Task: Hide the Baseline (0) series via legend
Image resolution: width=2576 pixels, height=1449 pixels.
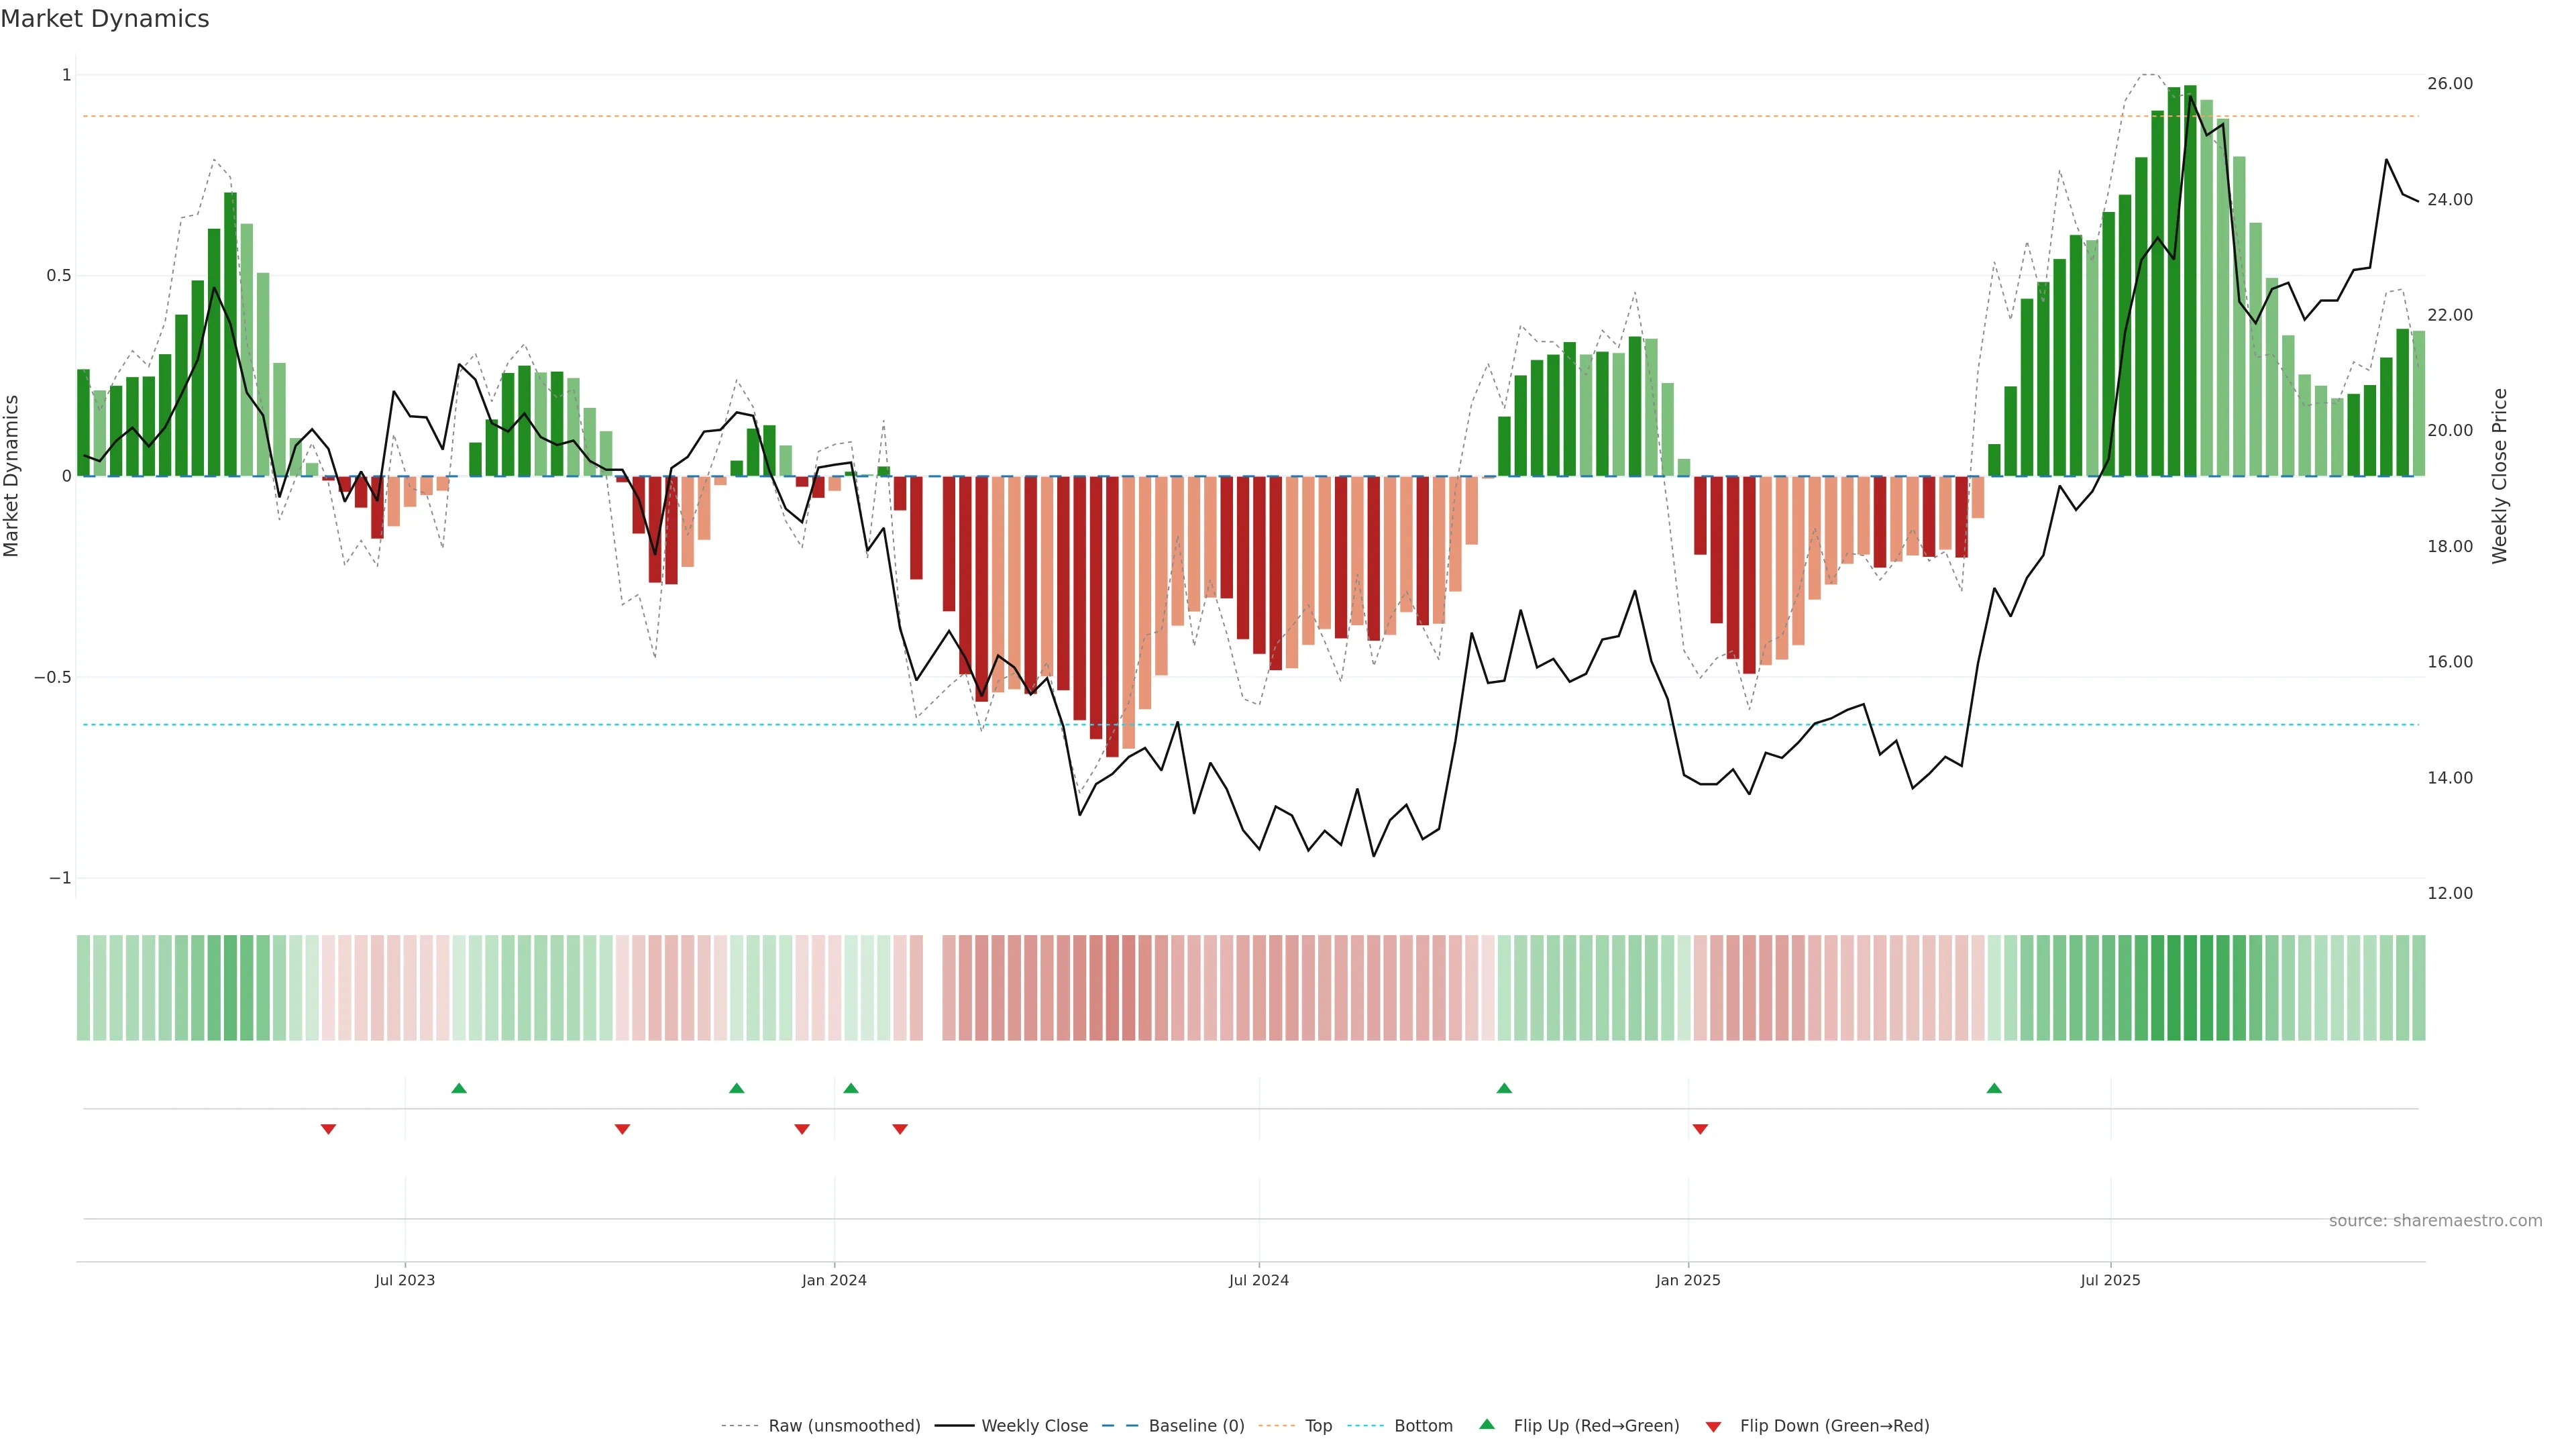Action: (x=1196, y=1426)
